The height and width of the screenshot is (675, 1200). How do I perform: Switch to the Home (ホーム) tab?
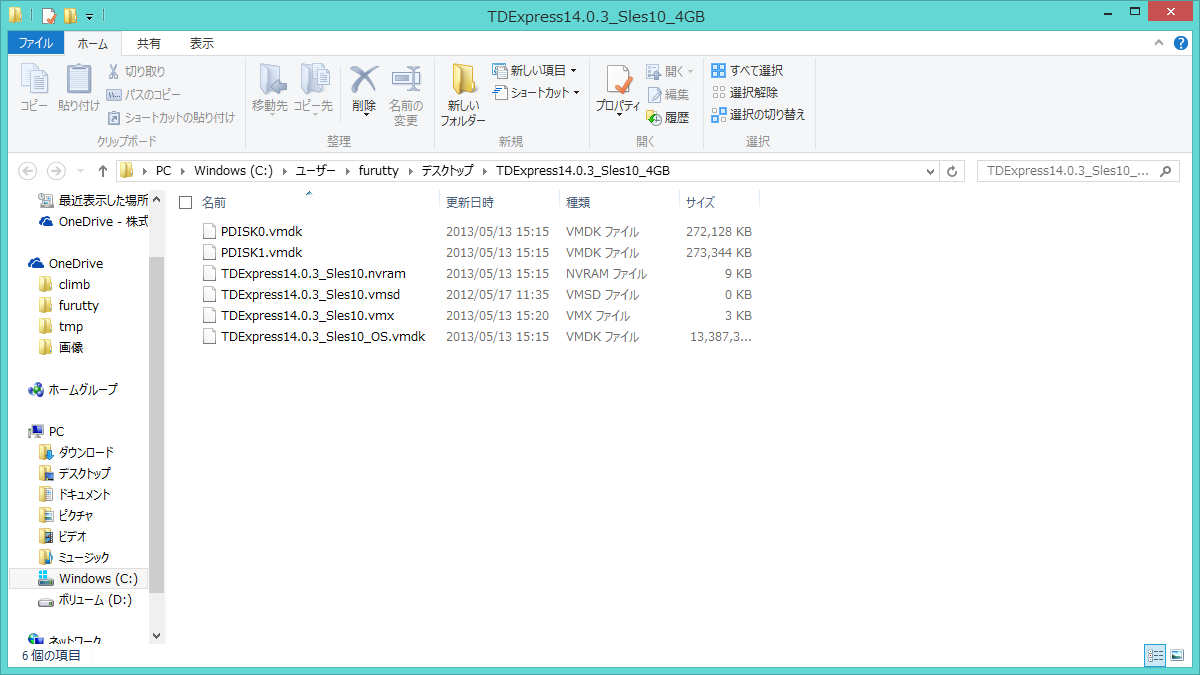tap(93, 43)
